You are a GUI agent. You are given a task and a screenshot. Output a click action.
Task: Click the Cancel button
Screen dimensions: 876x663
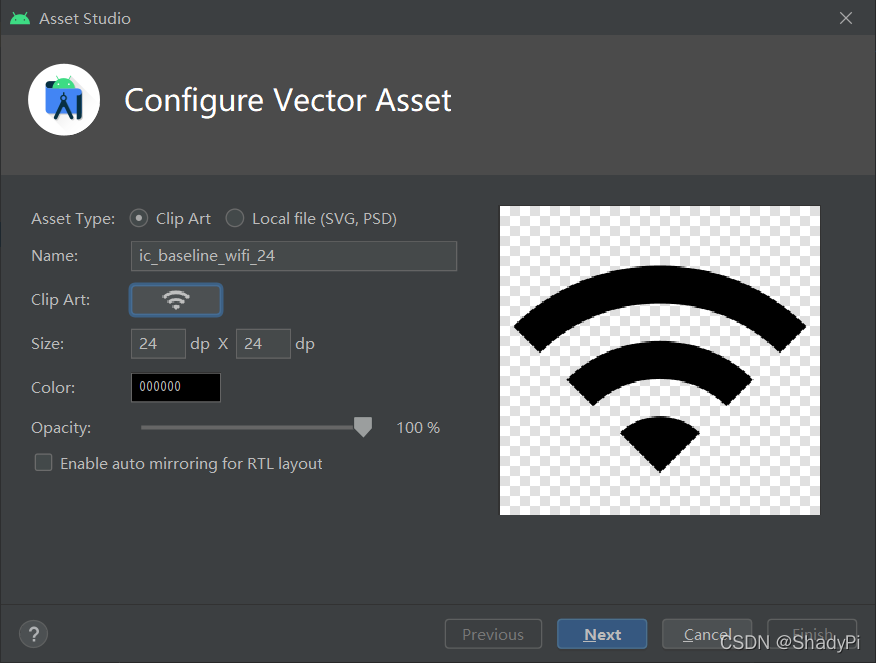(x=707, y=634)
